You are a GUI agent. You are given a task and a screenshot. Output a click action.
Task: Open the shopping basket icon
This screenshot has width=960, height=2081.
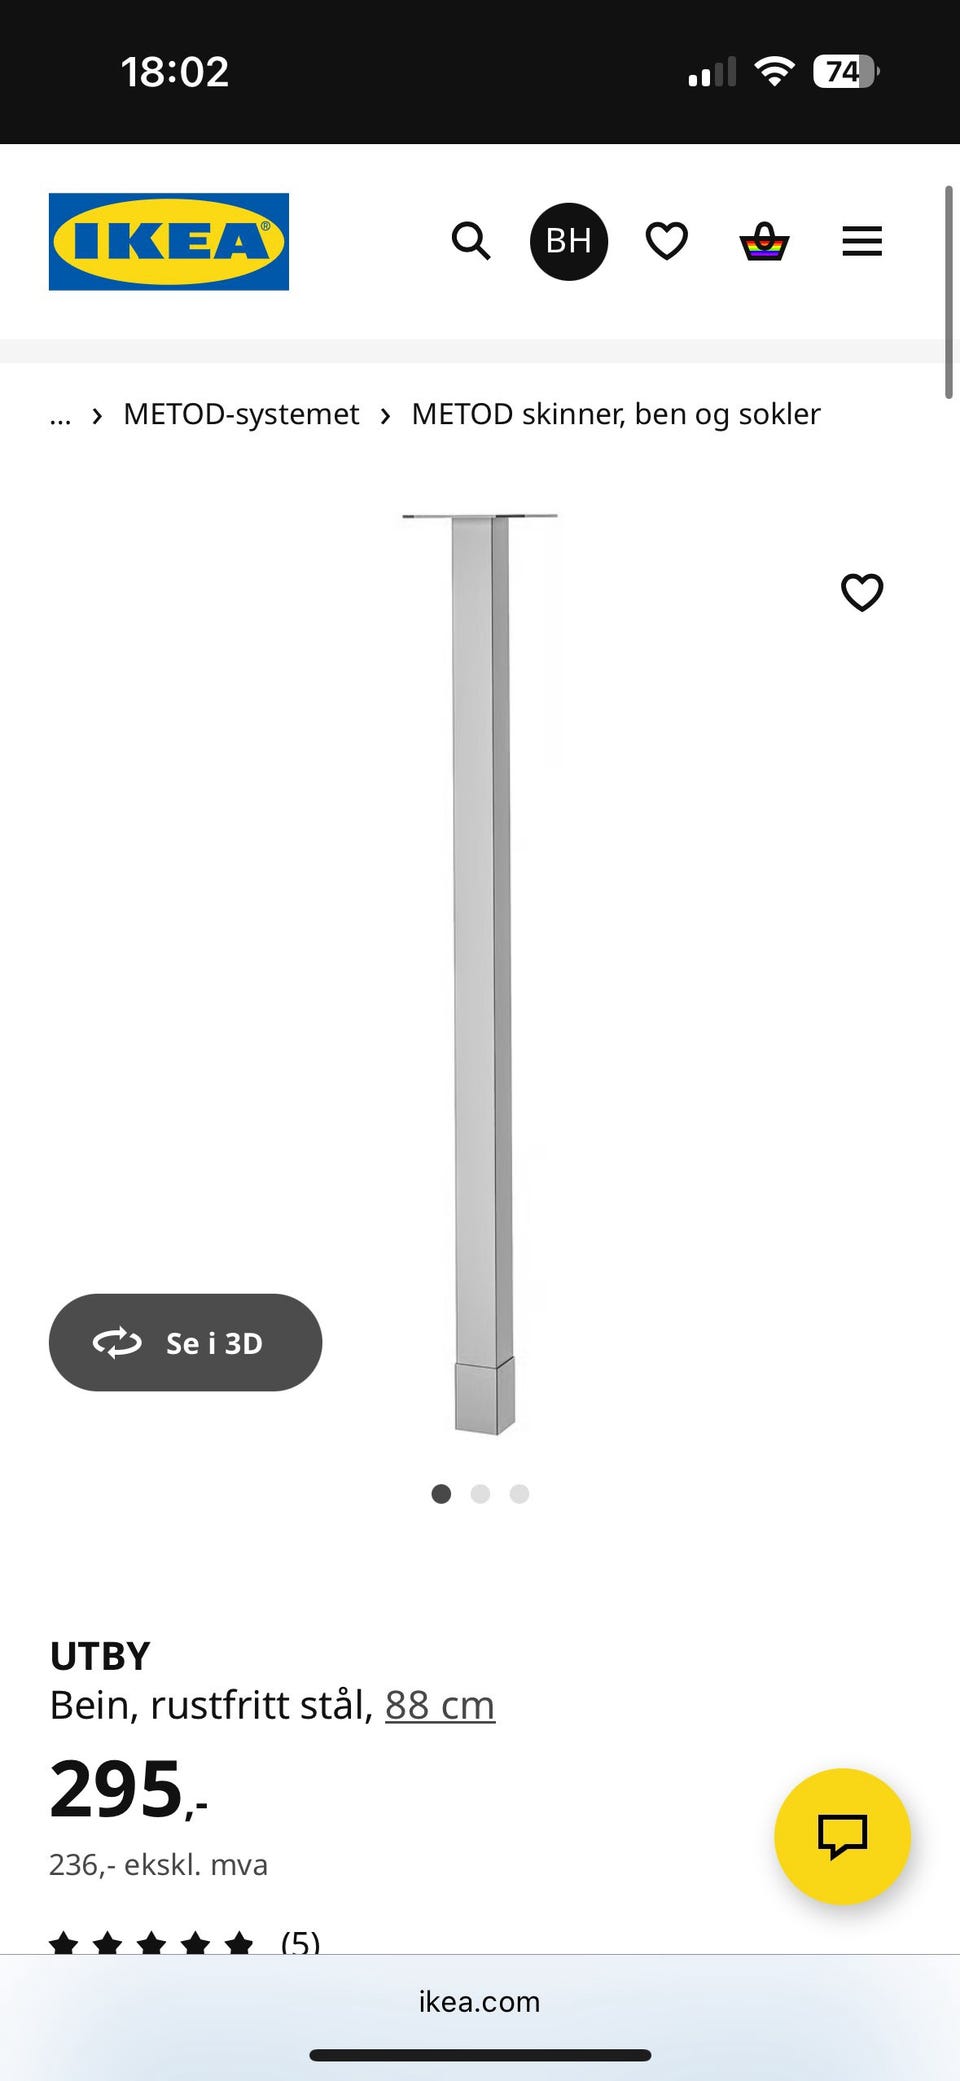click(764, 241)
